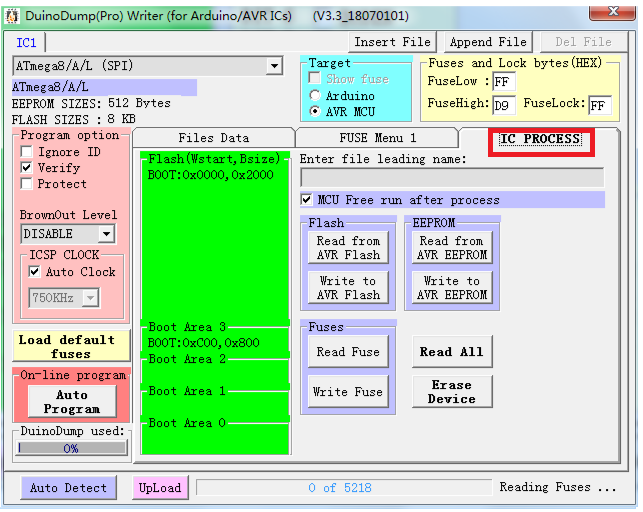The image size is (643, 512).
Task: Open the 750KHz ICSP clock dropdown
Action: 90,297
